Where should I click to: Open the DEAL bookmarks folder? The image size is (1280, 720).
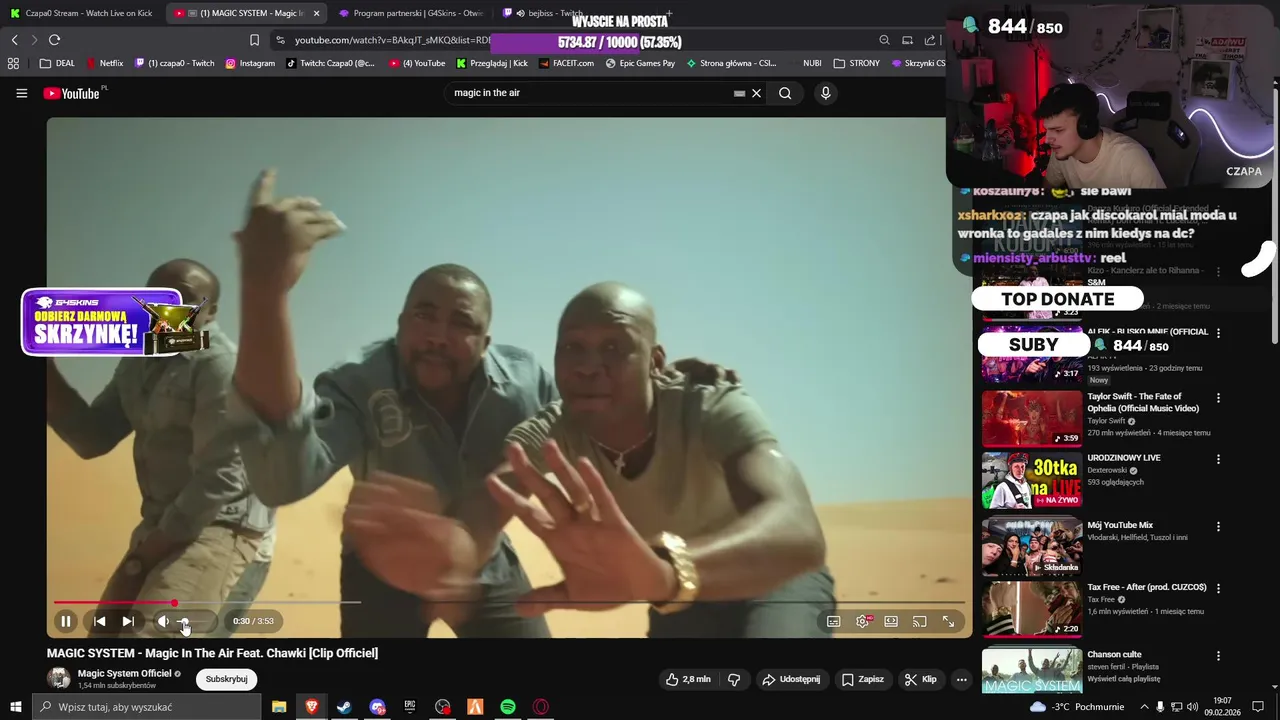(57, 63)
